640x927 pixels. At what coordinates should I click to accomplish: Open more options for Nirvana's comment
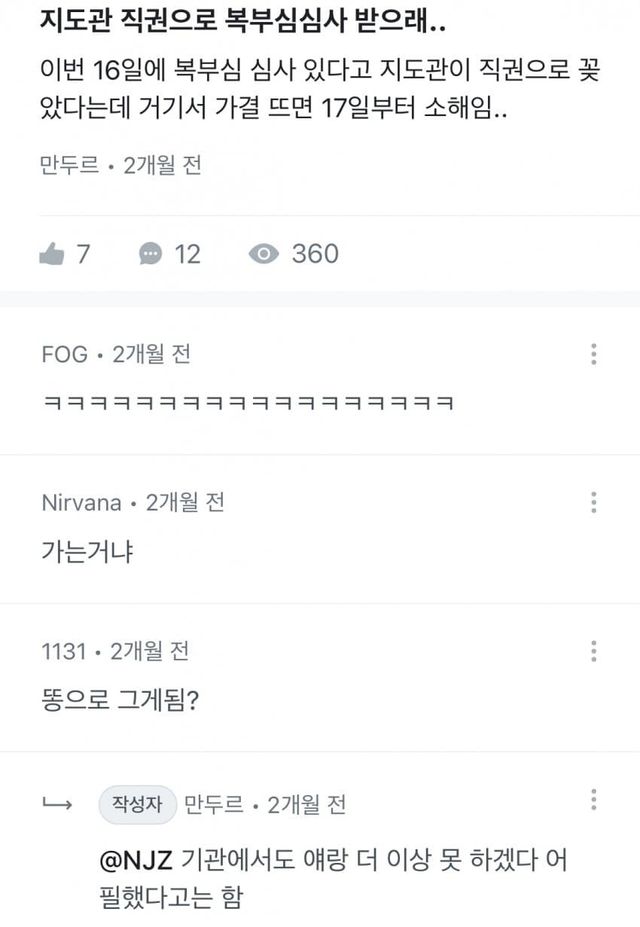coord(594,502)
